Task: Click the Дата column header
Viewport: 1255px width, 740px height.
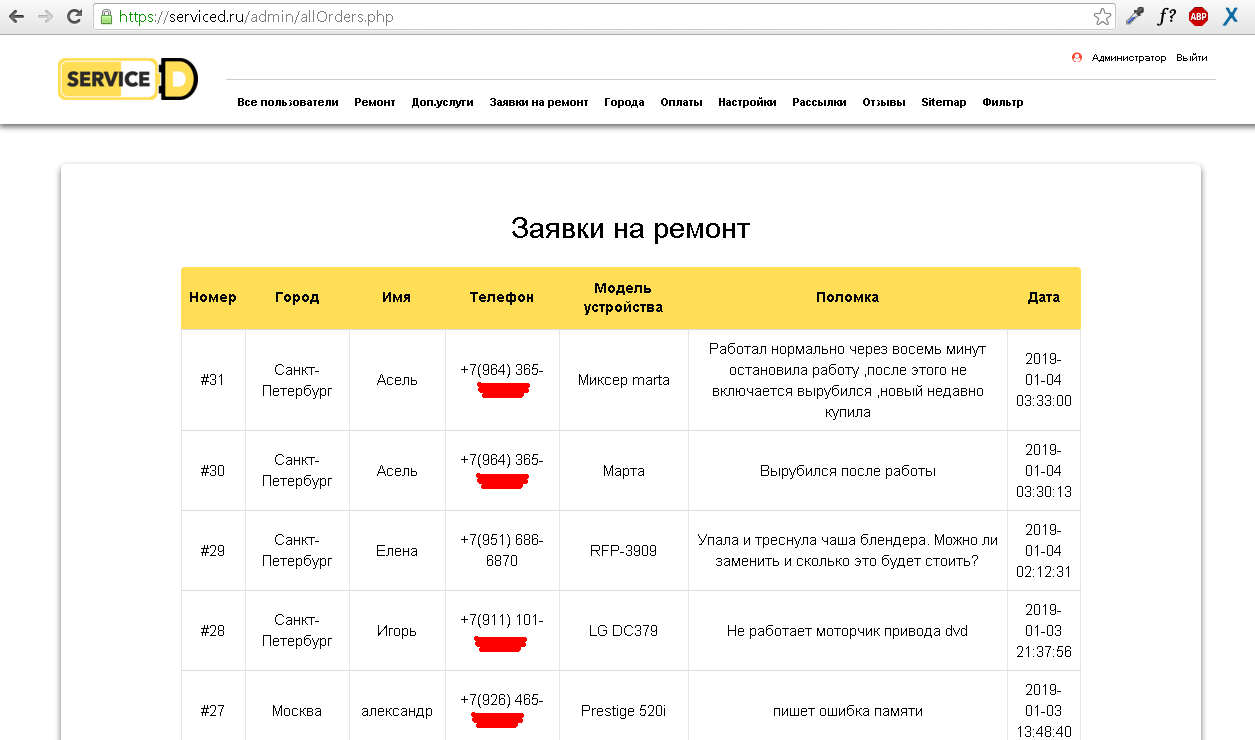Action: point(1044,297)
